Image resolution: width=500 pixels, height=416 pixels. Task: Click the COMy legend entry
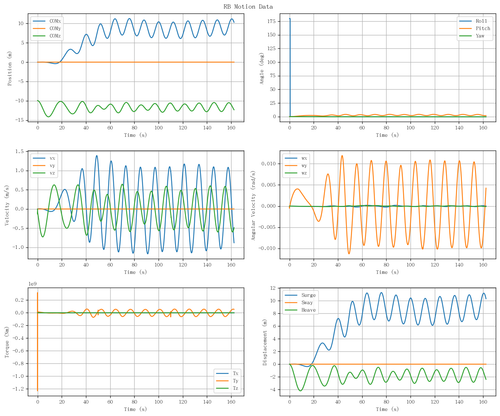47,28
